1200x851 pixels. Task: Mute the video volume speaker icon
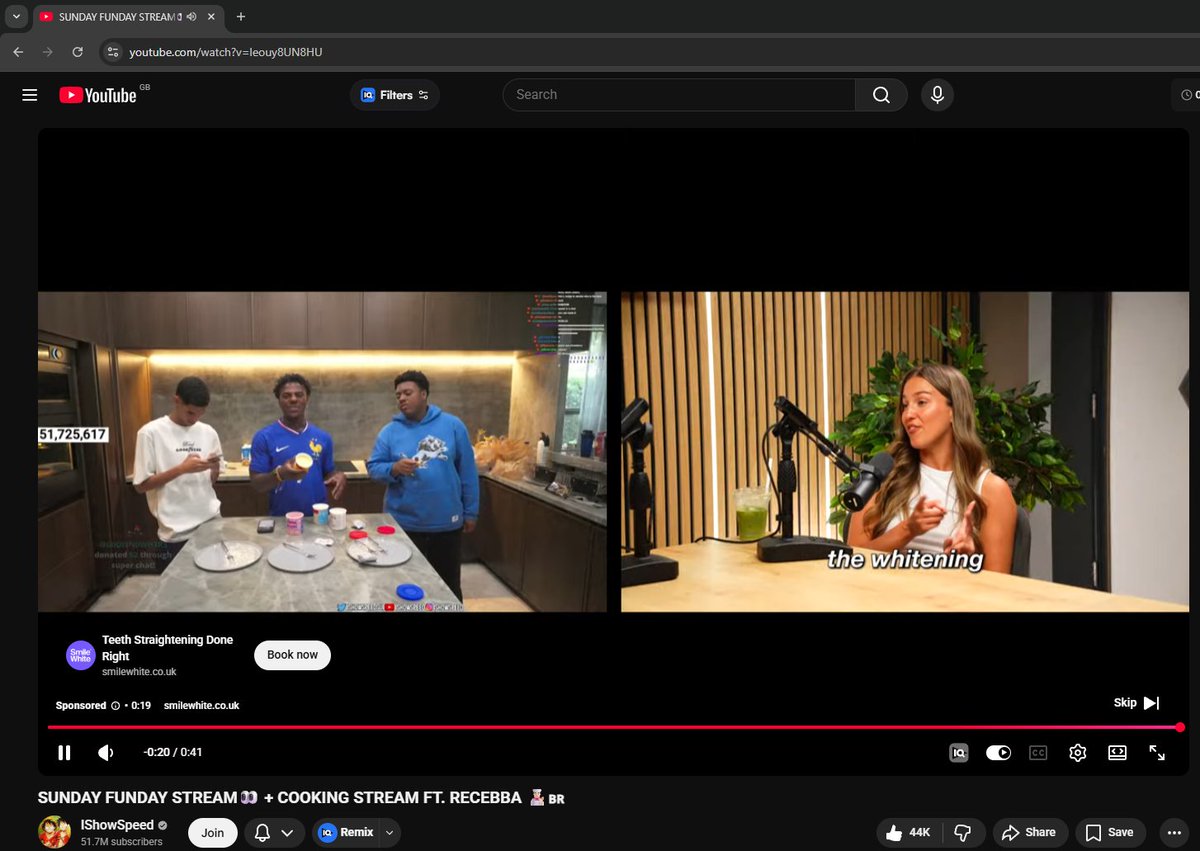[x=106, y=753]
